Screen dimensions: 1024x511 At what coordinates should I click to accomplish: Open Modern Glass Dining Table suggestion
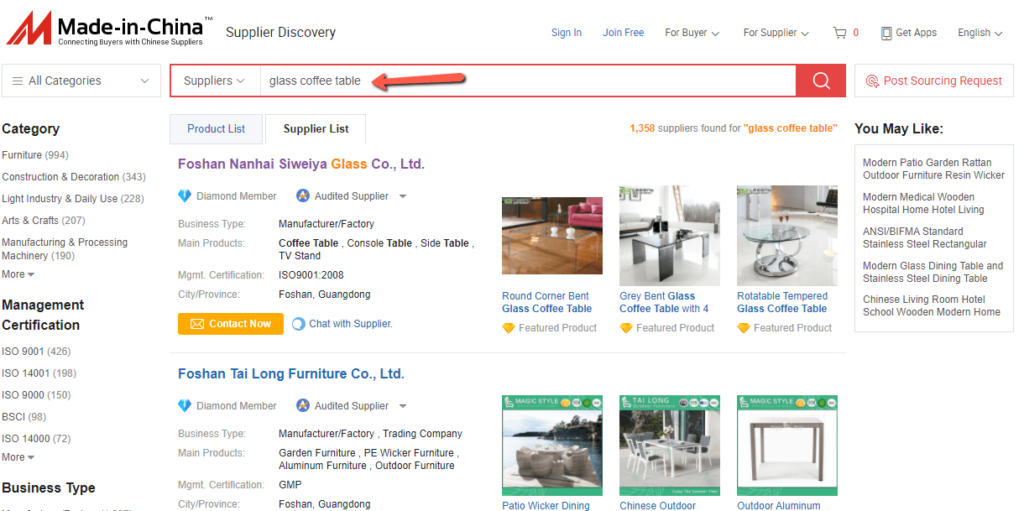[x=933, y=272]
